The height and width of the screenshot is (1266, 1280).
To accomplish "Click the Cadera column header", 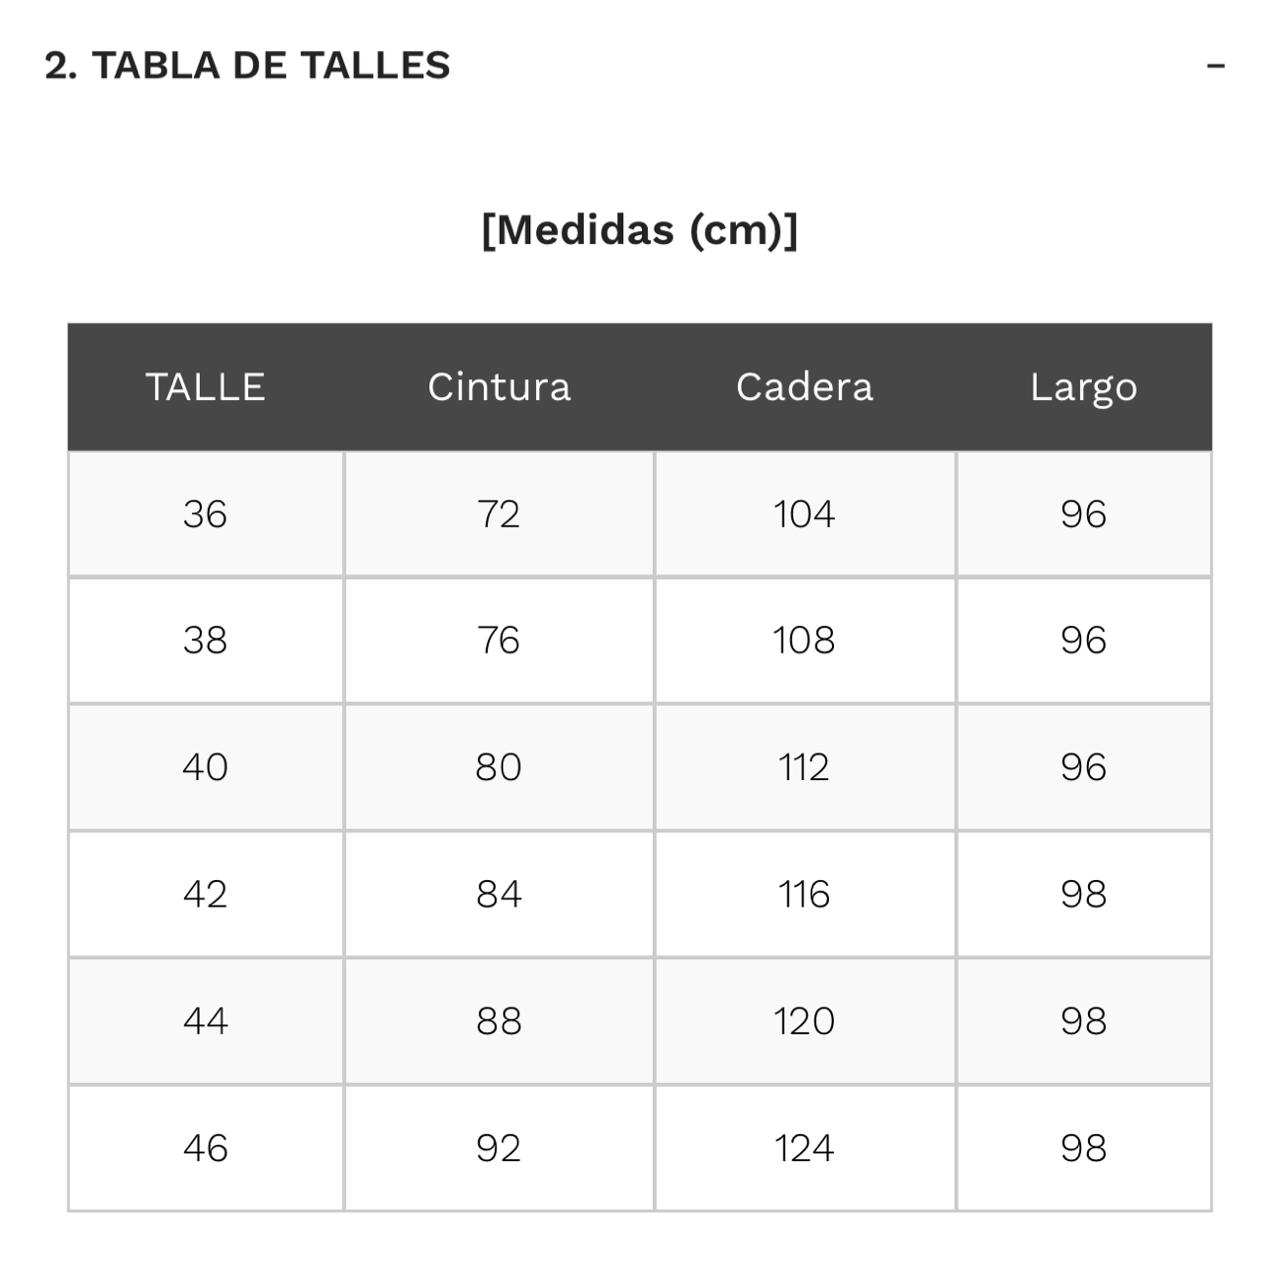I will coord(804,387).
